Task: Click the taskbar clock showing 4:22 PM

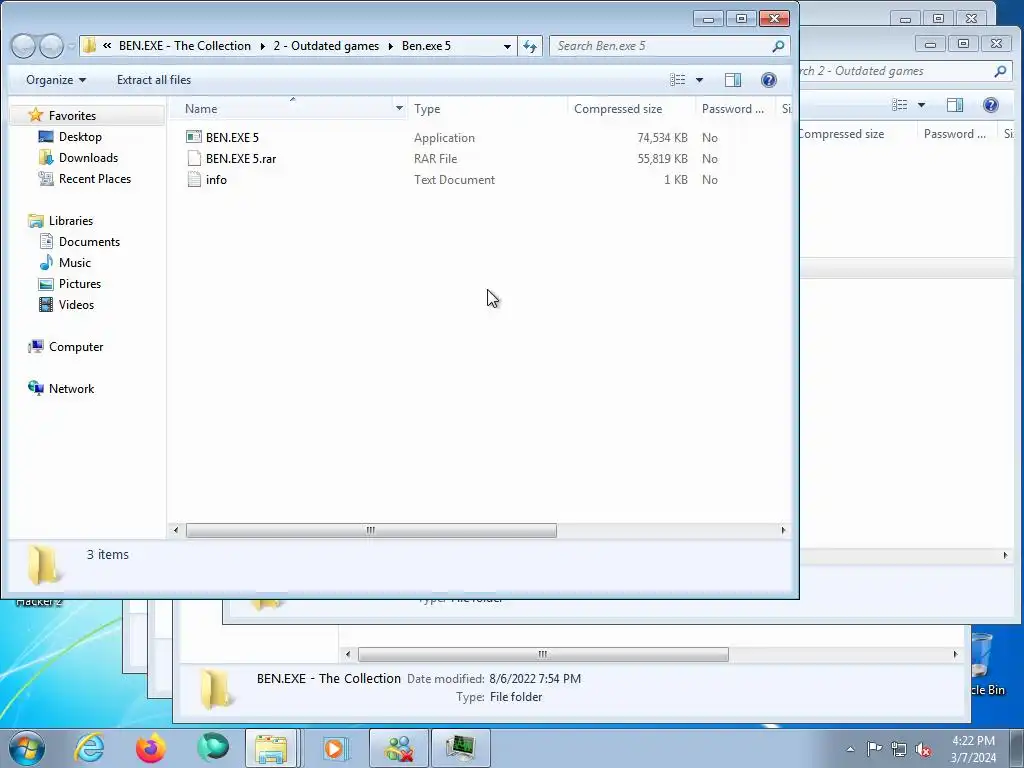Action: 973,749
